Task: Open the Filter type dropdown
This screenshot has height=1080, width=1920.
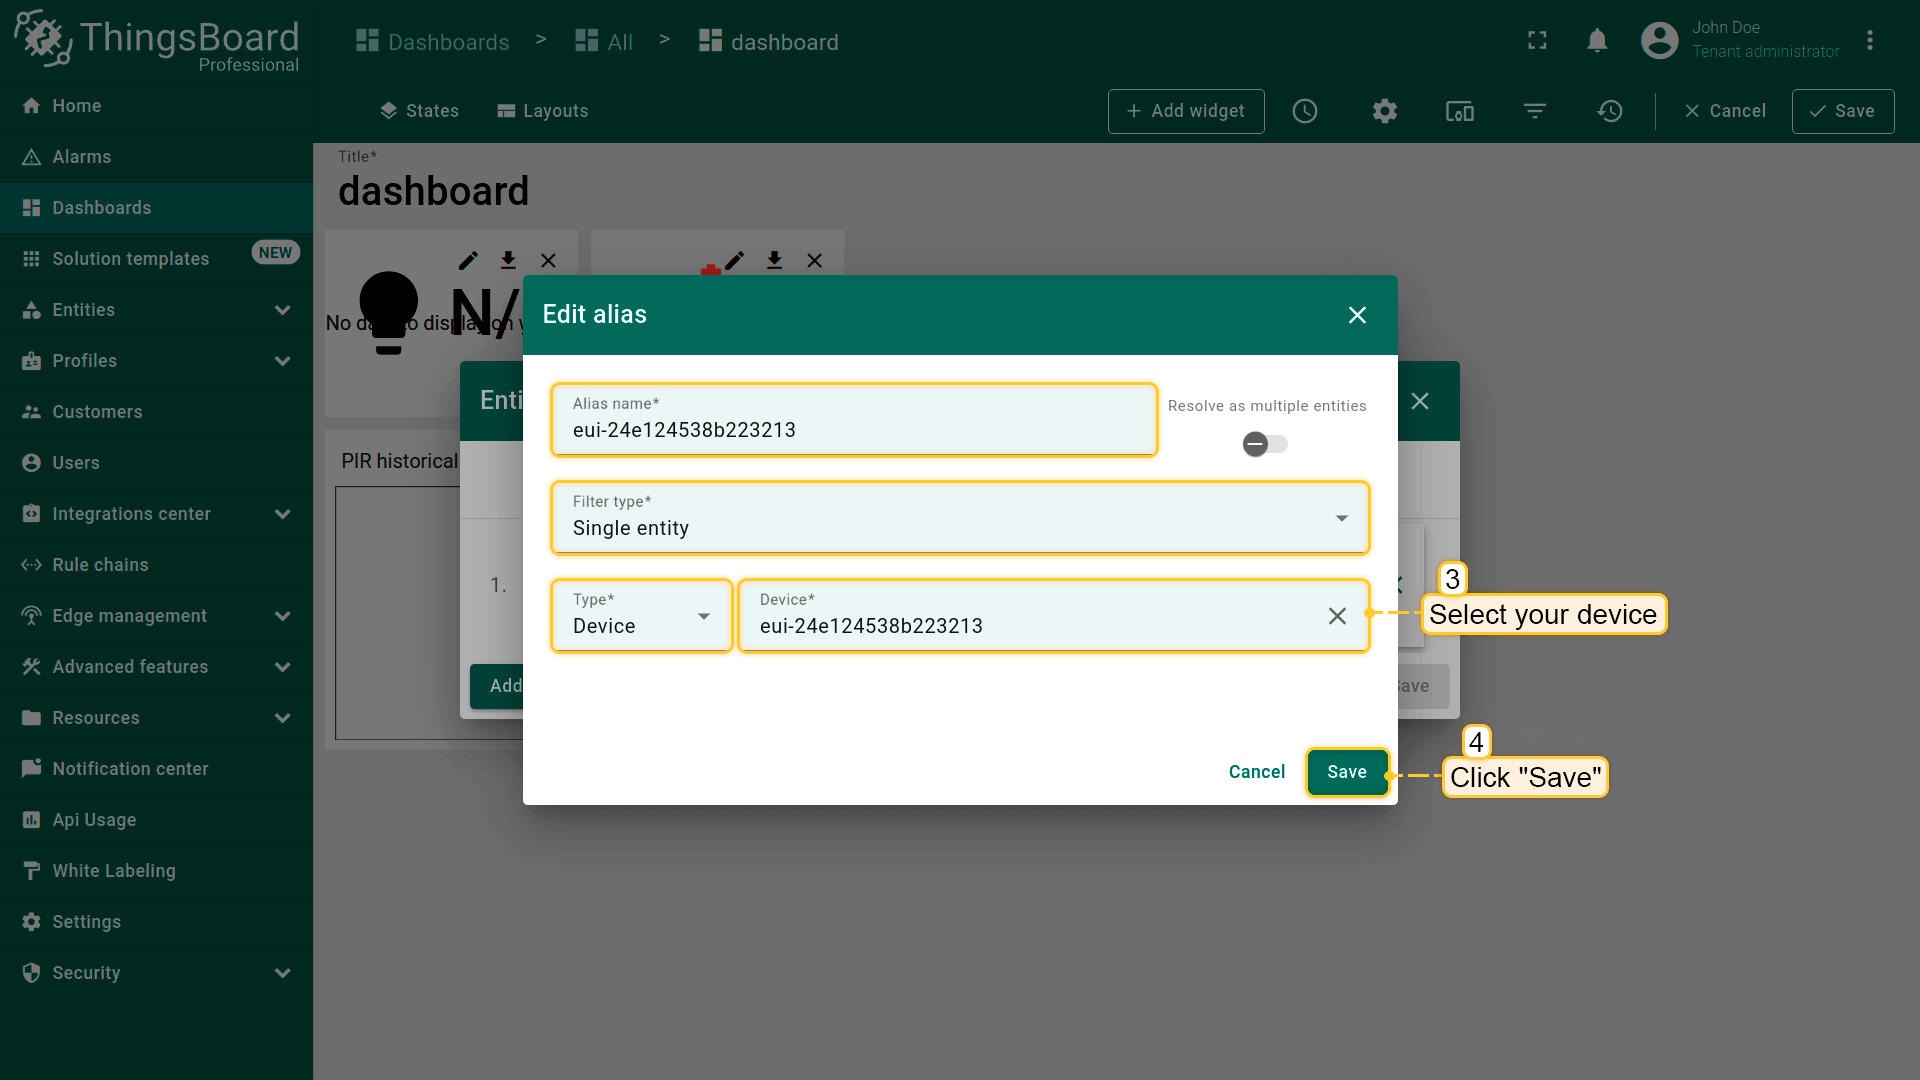Action: [x=959, y=518]
